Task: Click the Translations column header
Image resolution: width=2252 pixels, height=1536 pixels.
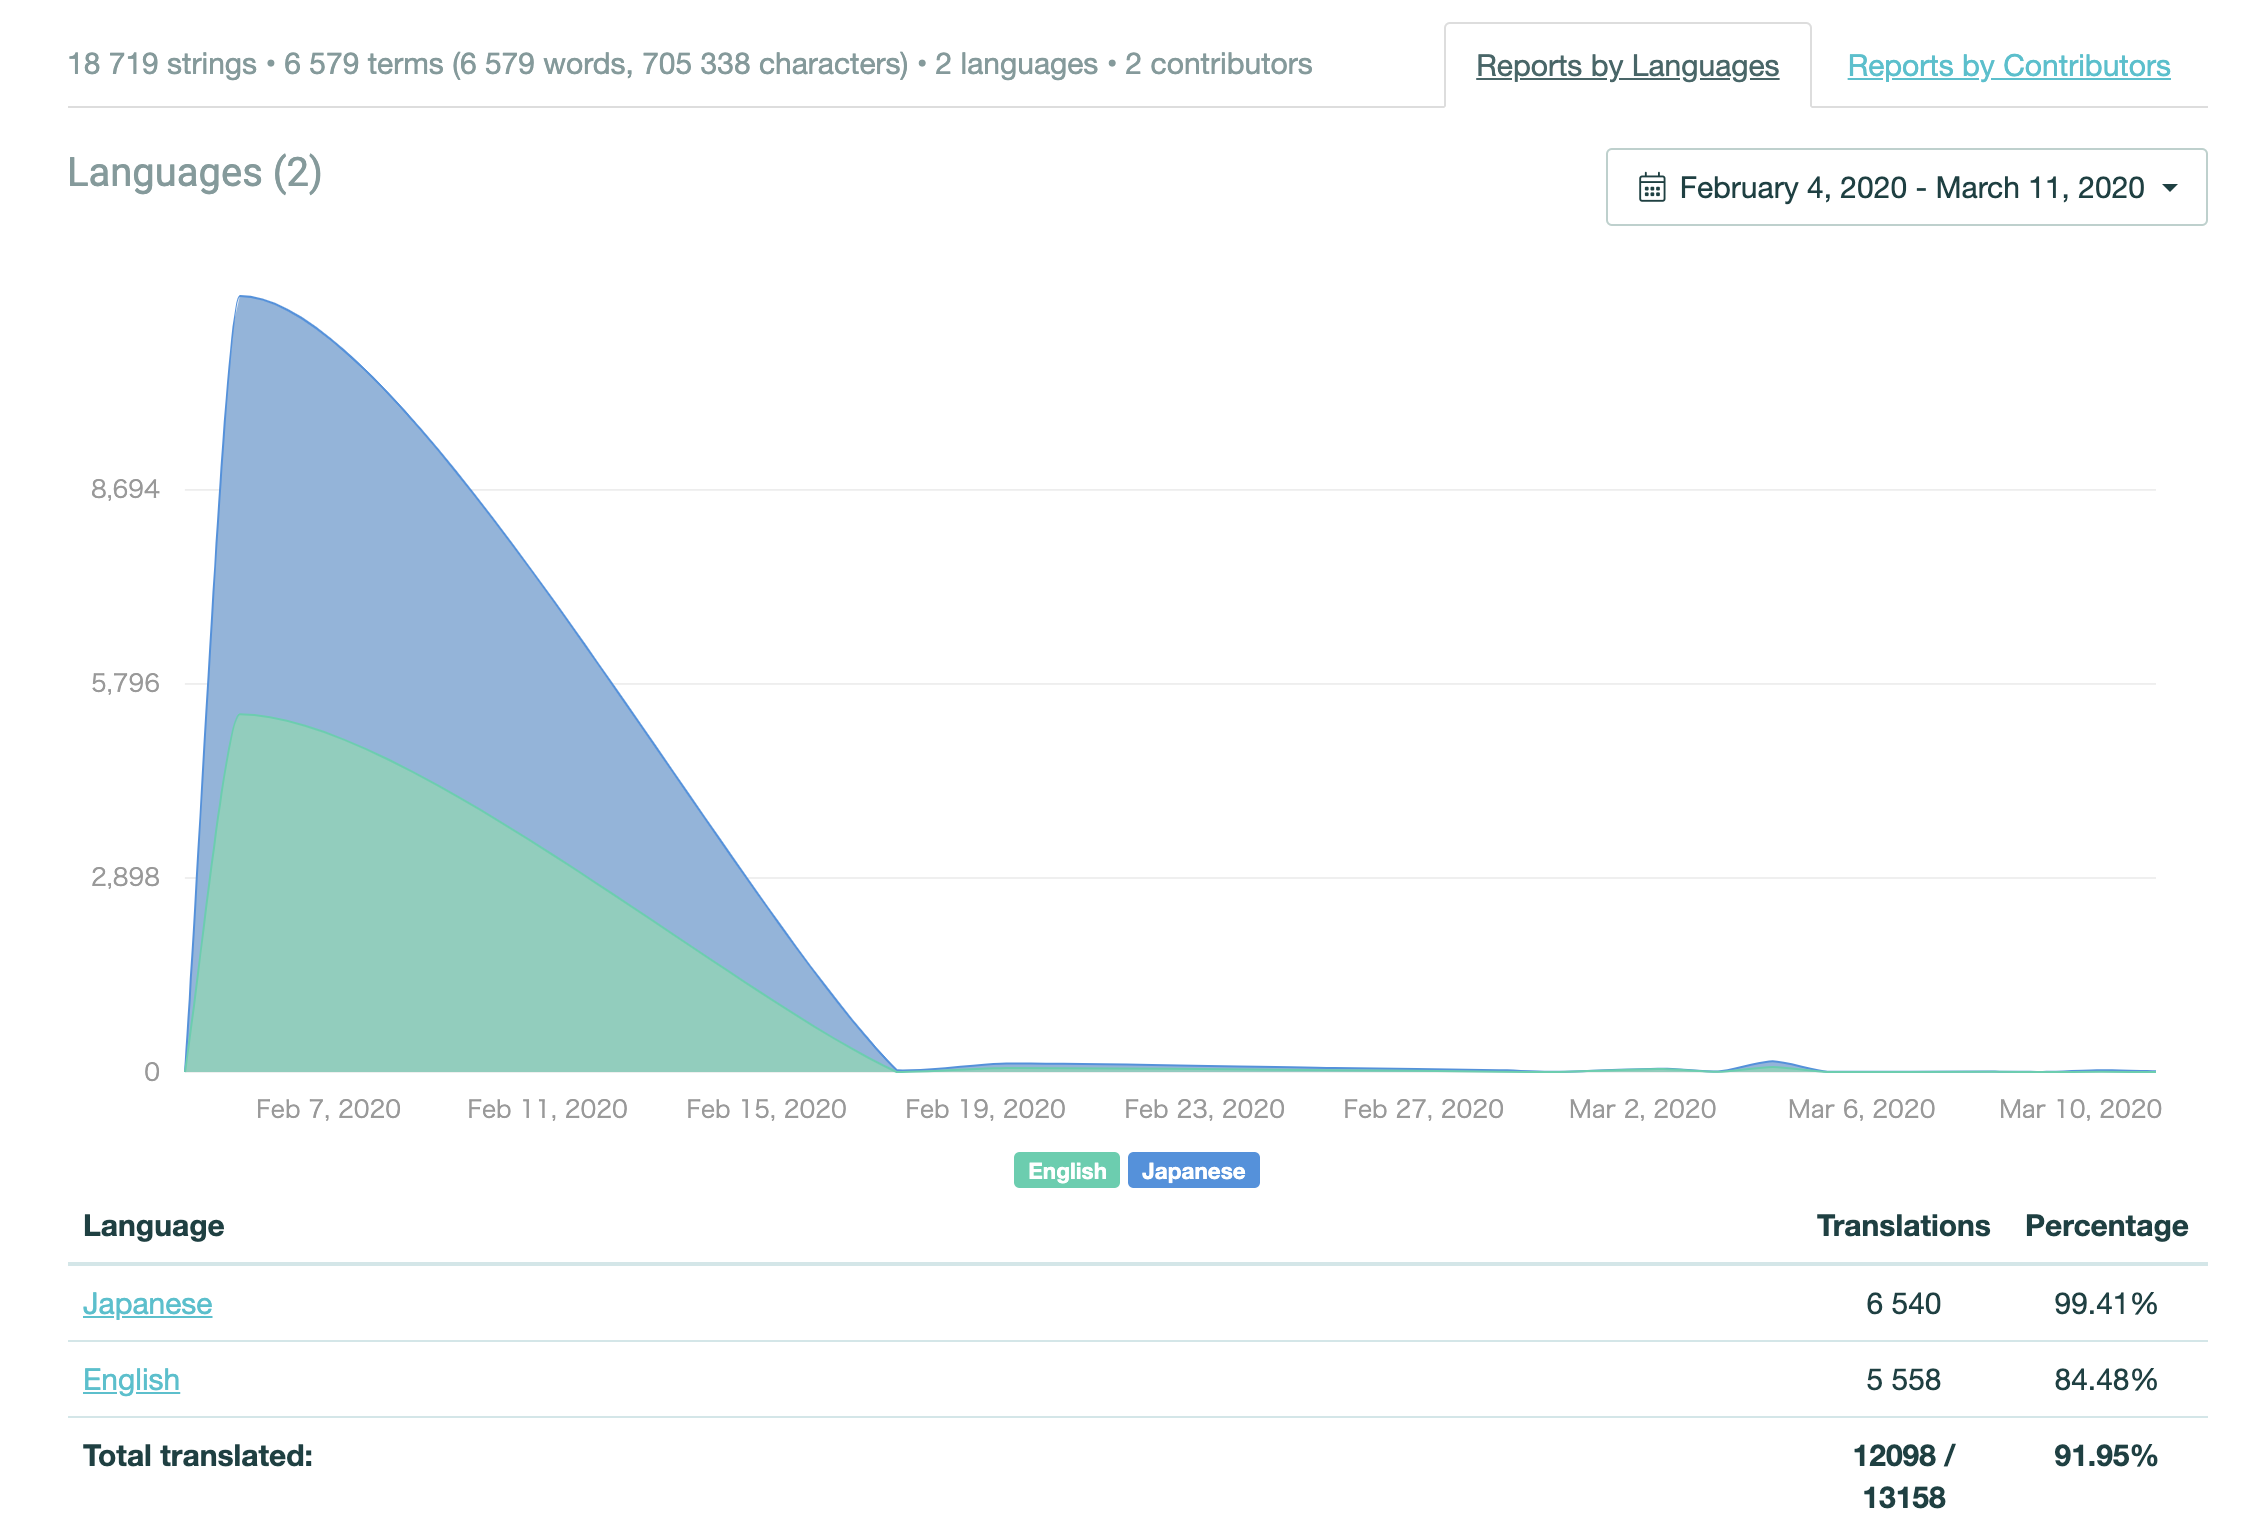Action: click(x=1902, y=1226)
